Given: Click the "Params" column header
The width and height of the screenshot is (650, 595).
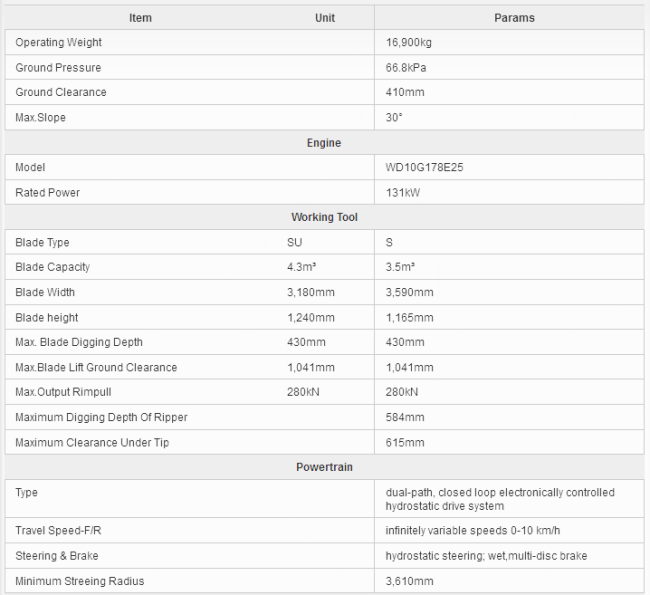Looking at the screenshot, I should 514,18.
